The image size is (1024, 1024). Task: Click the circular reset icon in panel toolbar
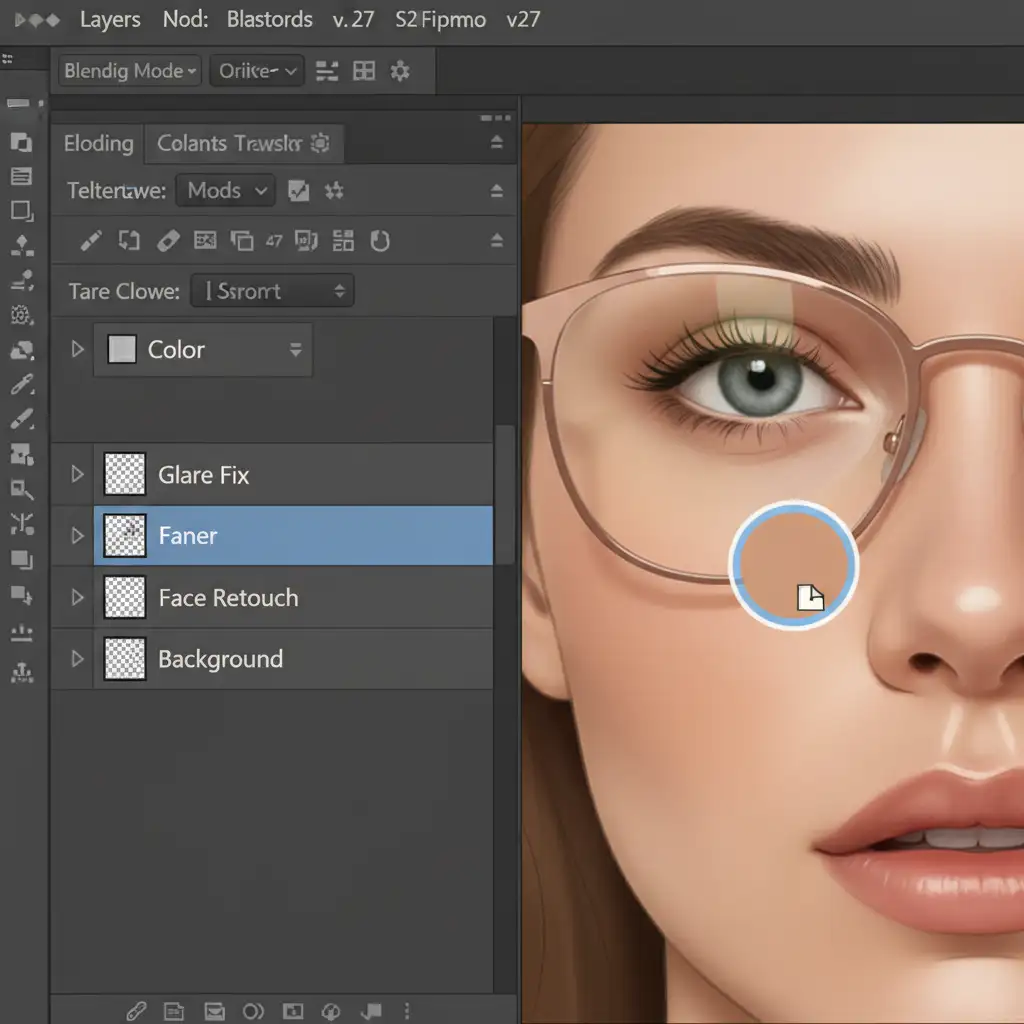[x=379, y=241]
